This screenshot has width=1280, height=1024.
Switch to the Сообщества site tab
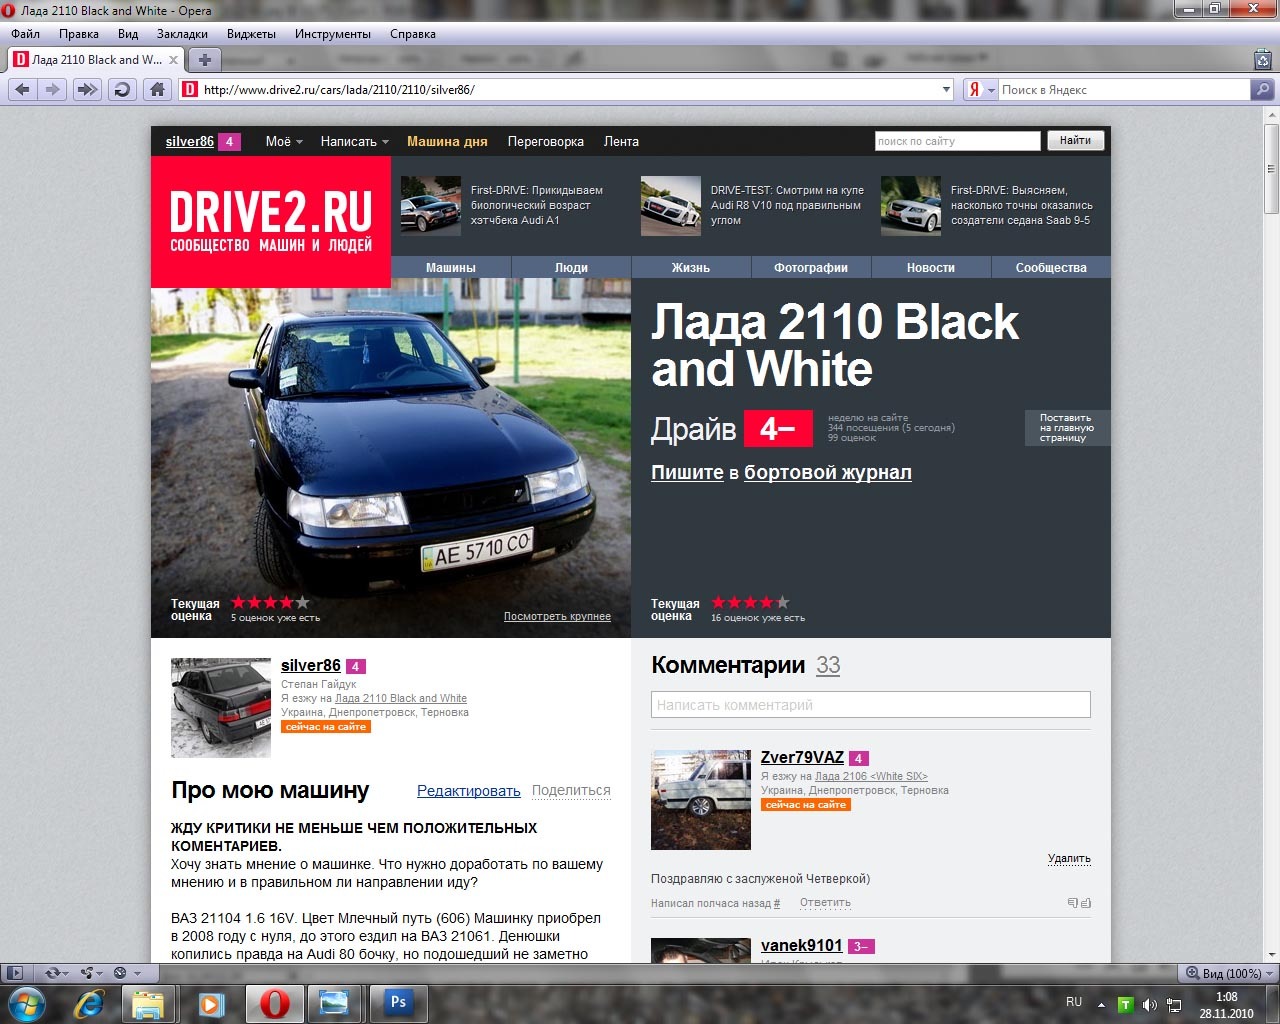1051,268
